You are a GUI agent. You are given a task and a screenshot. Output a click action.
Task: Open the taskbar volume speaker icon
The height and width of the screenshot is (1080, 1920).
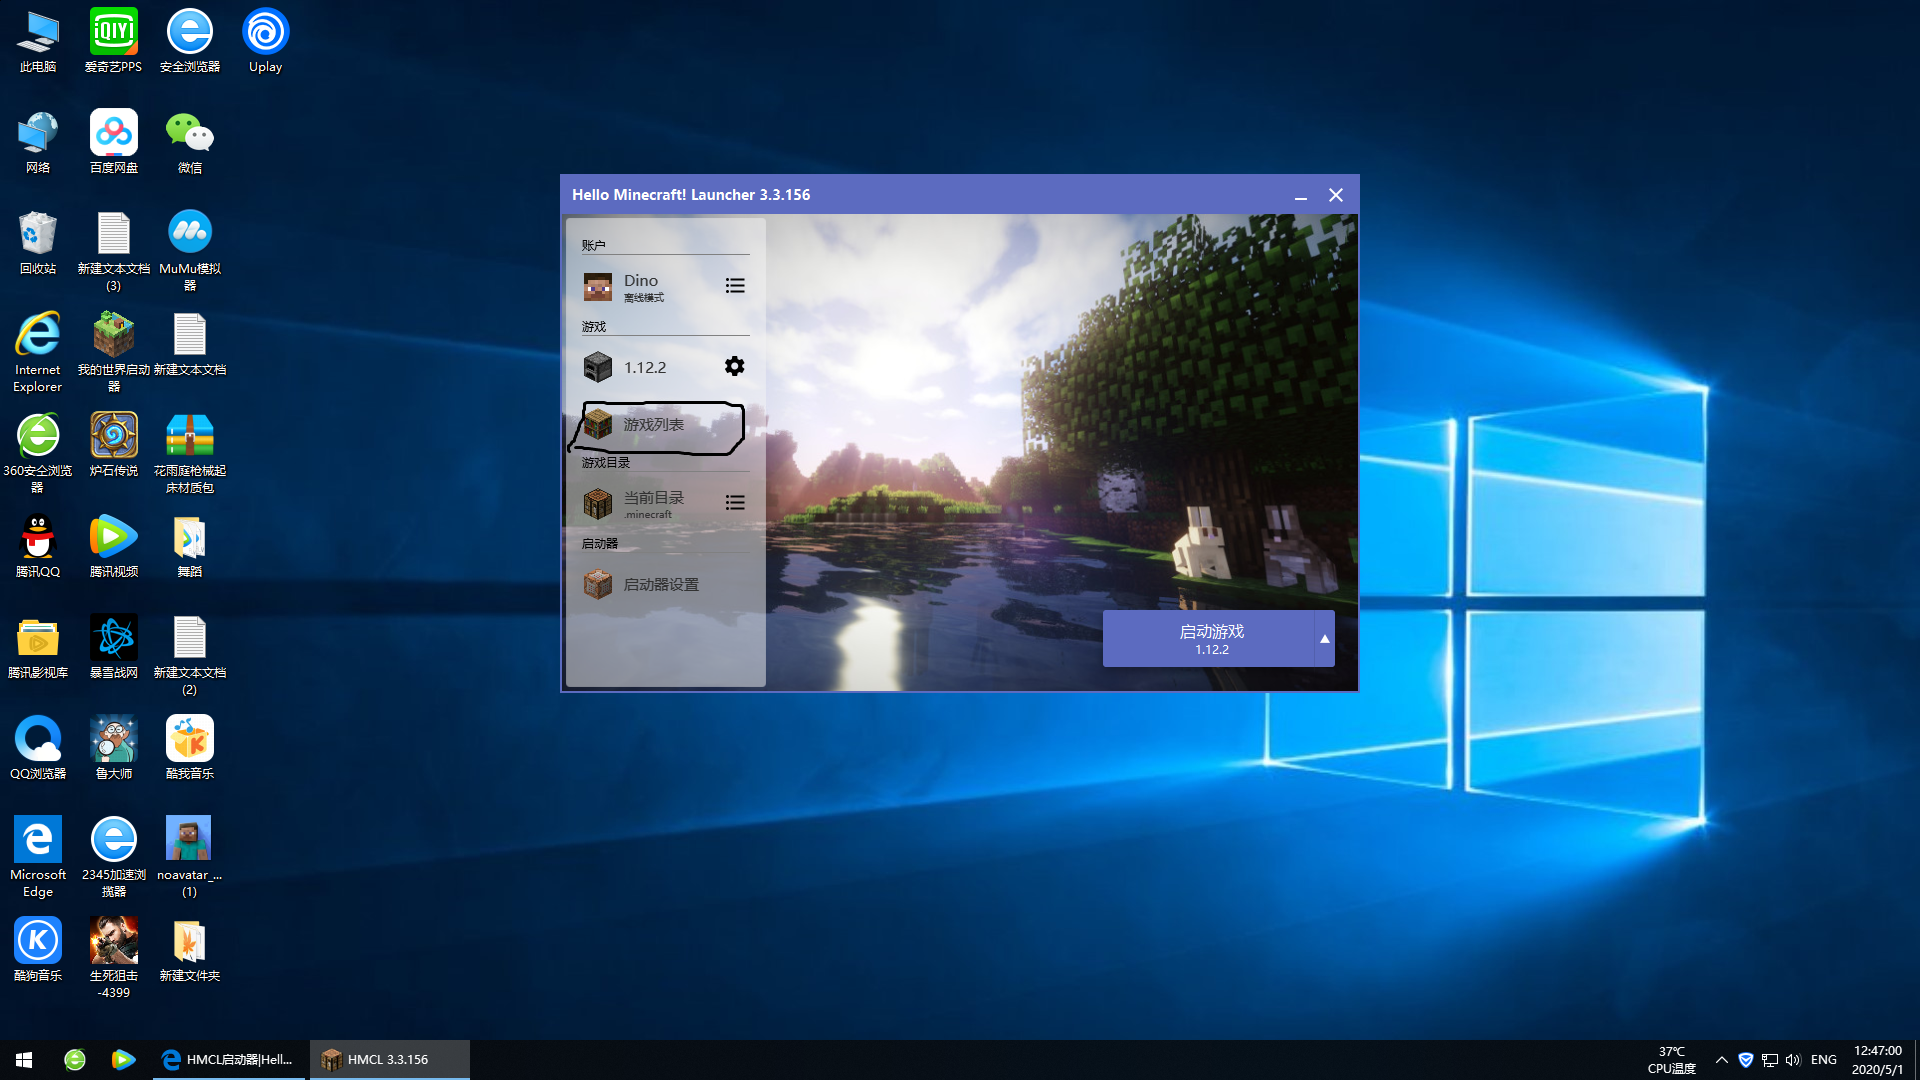click(x=1793, y=1060)
